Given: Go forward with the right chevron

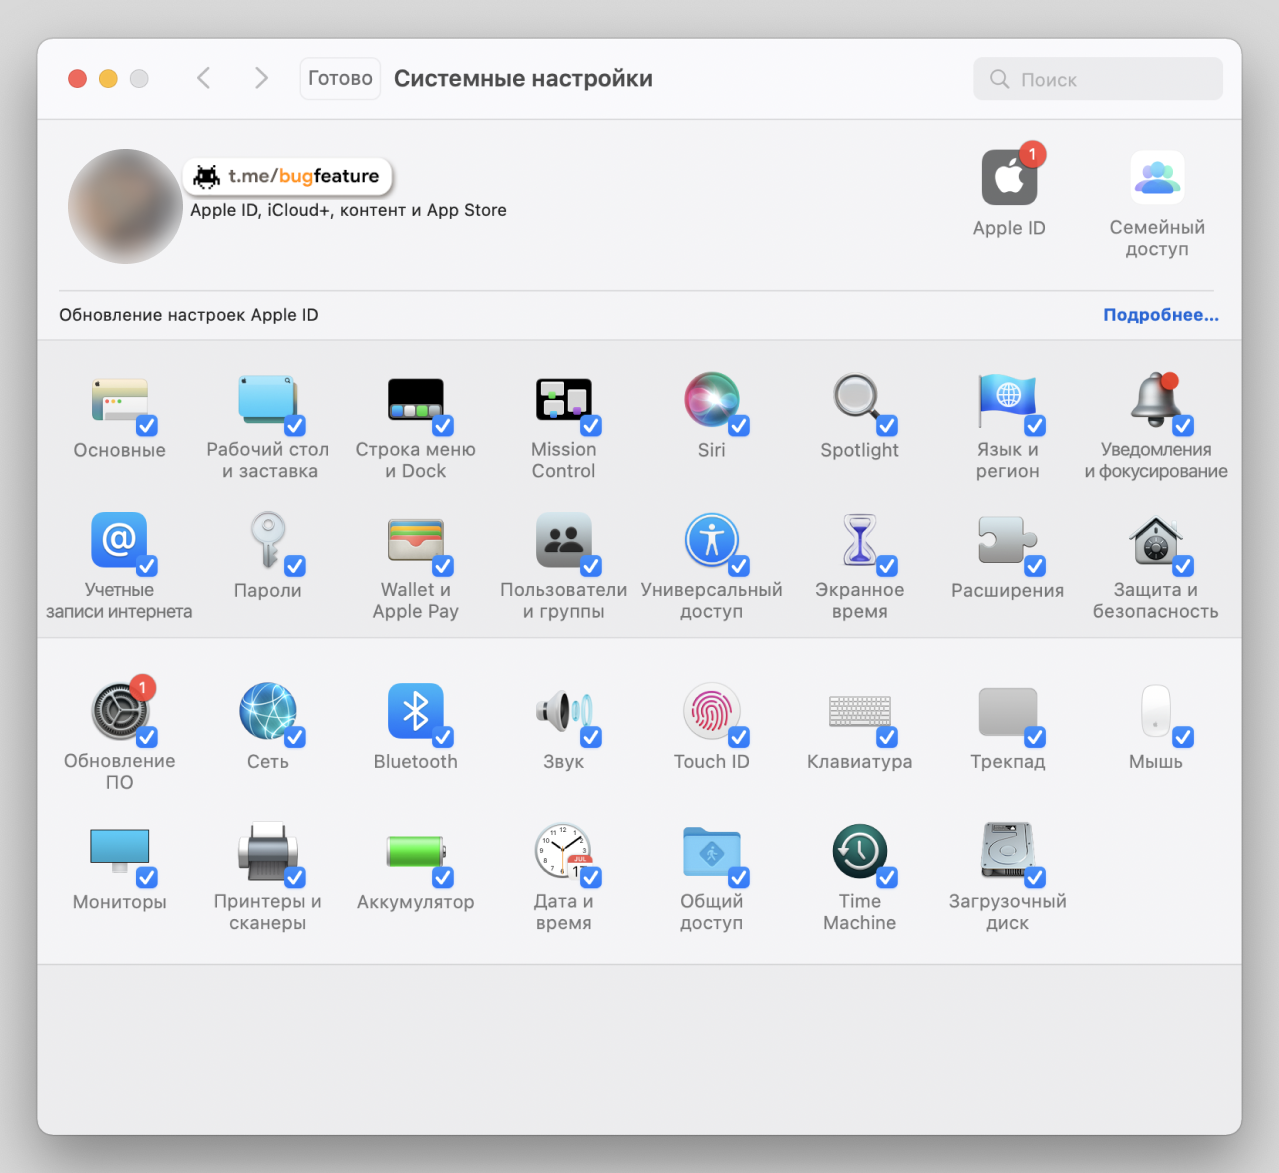Looking at the screenshot, I should tap(261, 78).
